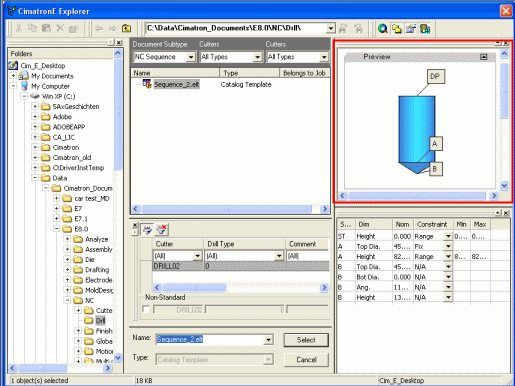
Task: Click the Delete X toolbar icon
Action: (x=60, y=28)
